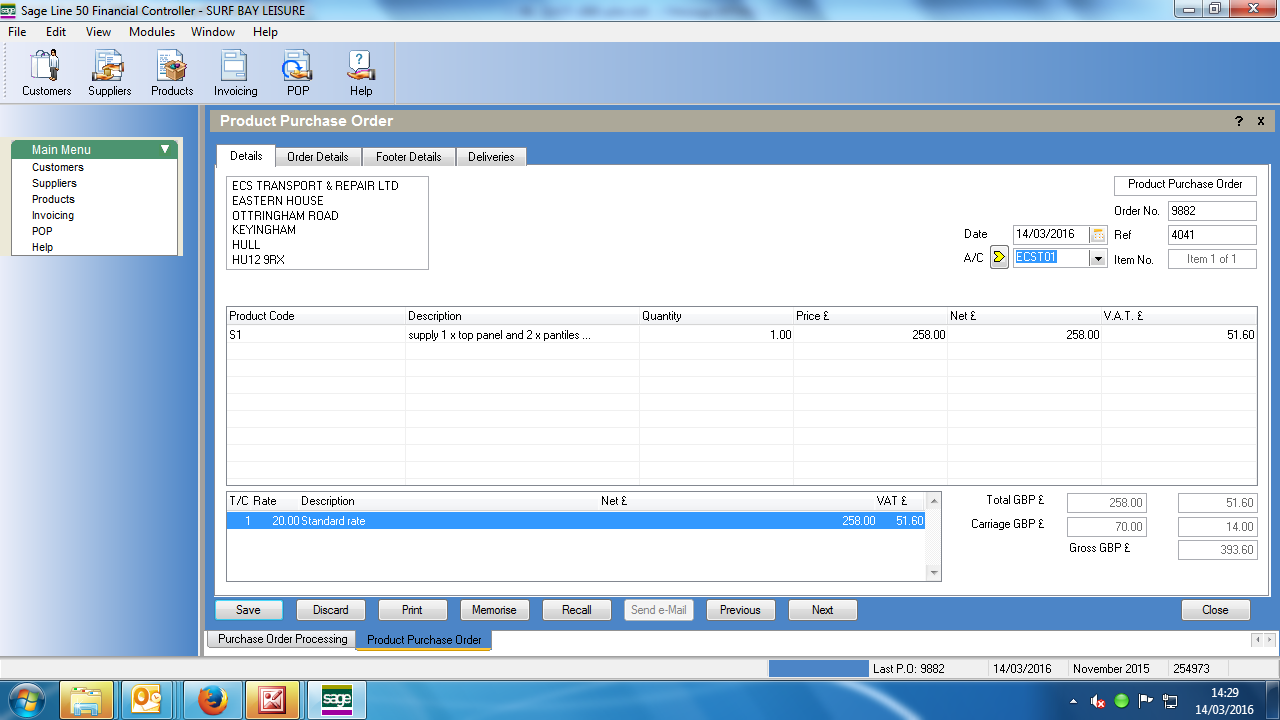Switch to the Order Details tab
Image resolution: width=1280 pixels, height=720 pixels.
(x=318, y=157)
